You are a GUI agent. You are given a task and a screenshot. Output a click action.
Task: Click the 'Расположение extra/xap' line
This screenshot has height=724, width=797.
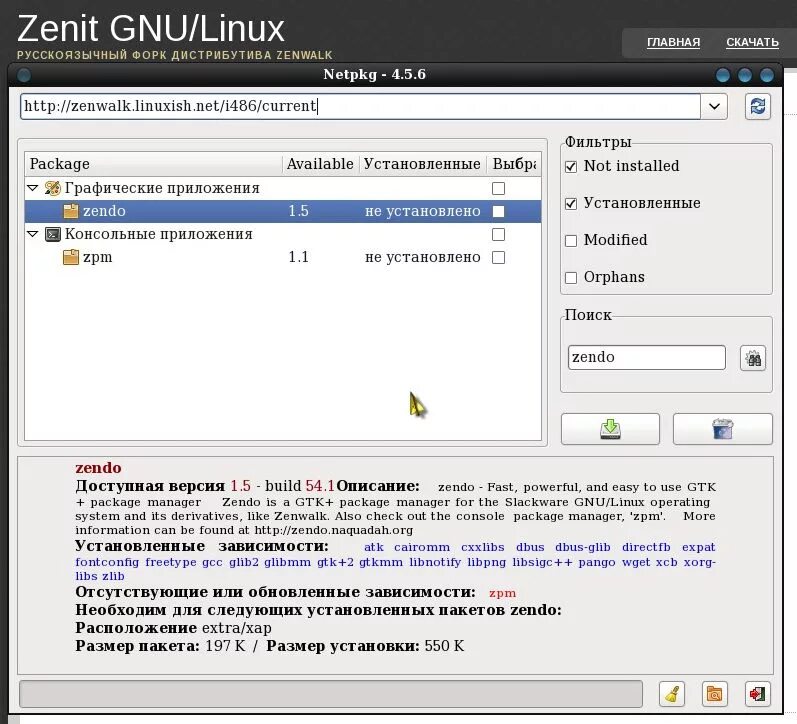(x=173, y=628)
